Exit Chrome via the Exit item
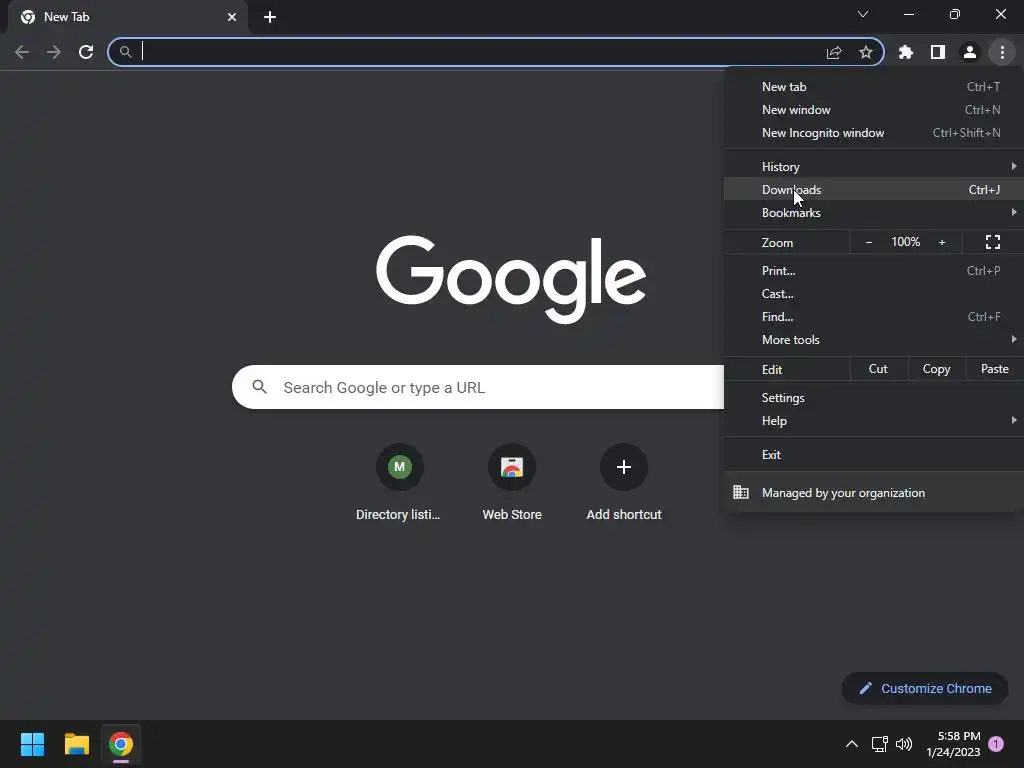Screen dimensions: 1024x768 coord(874,455)
